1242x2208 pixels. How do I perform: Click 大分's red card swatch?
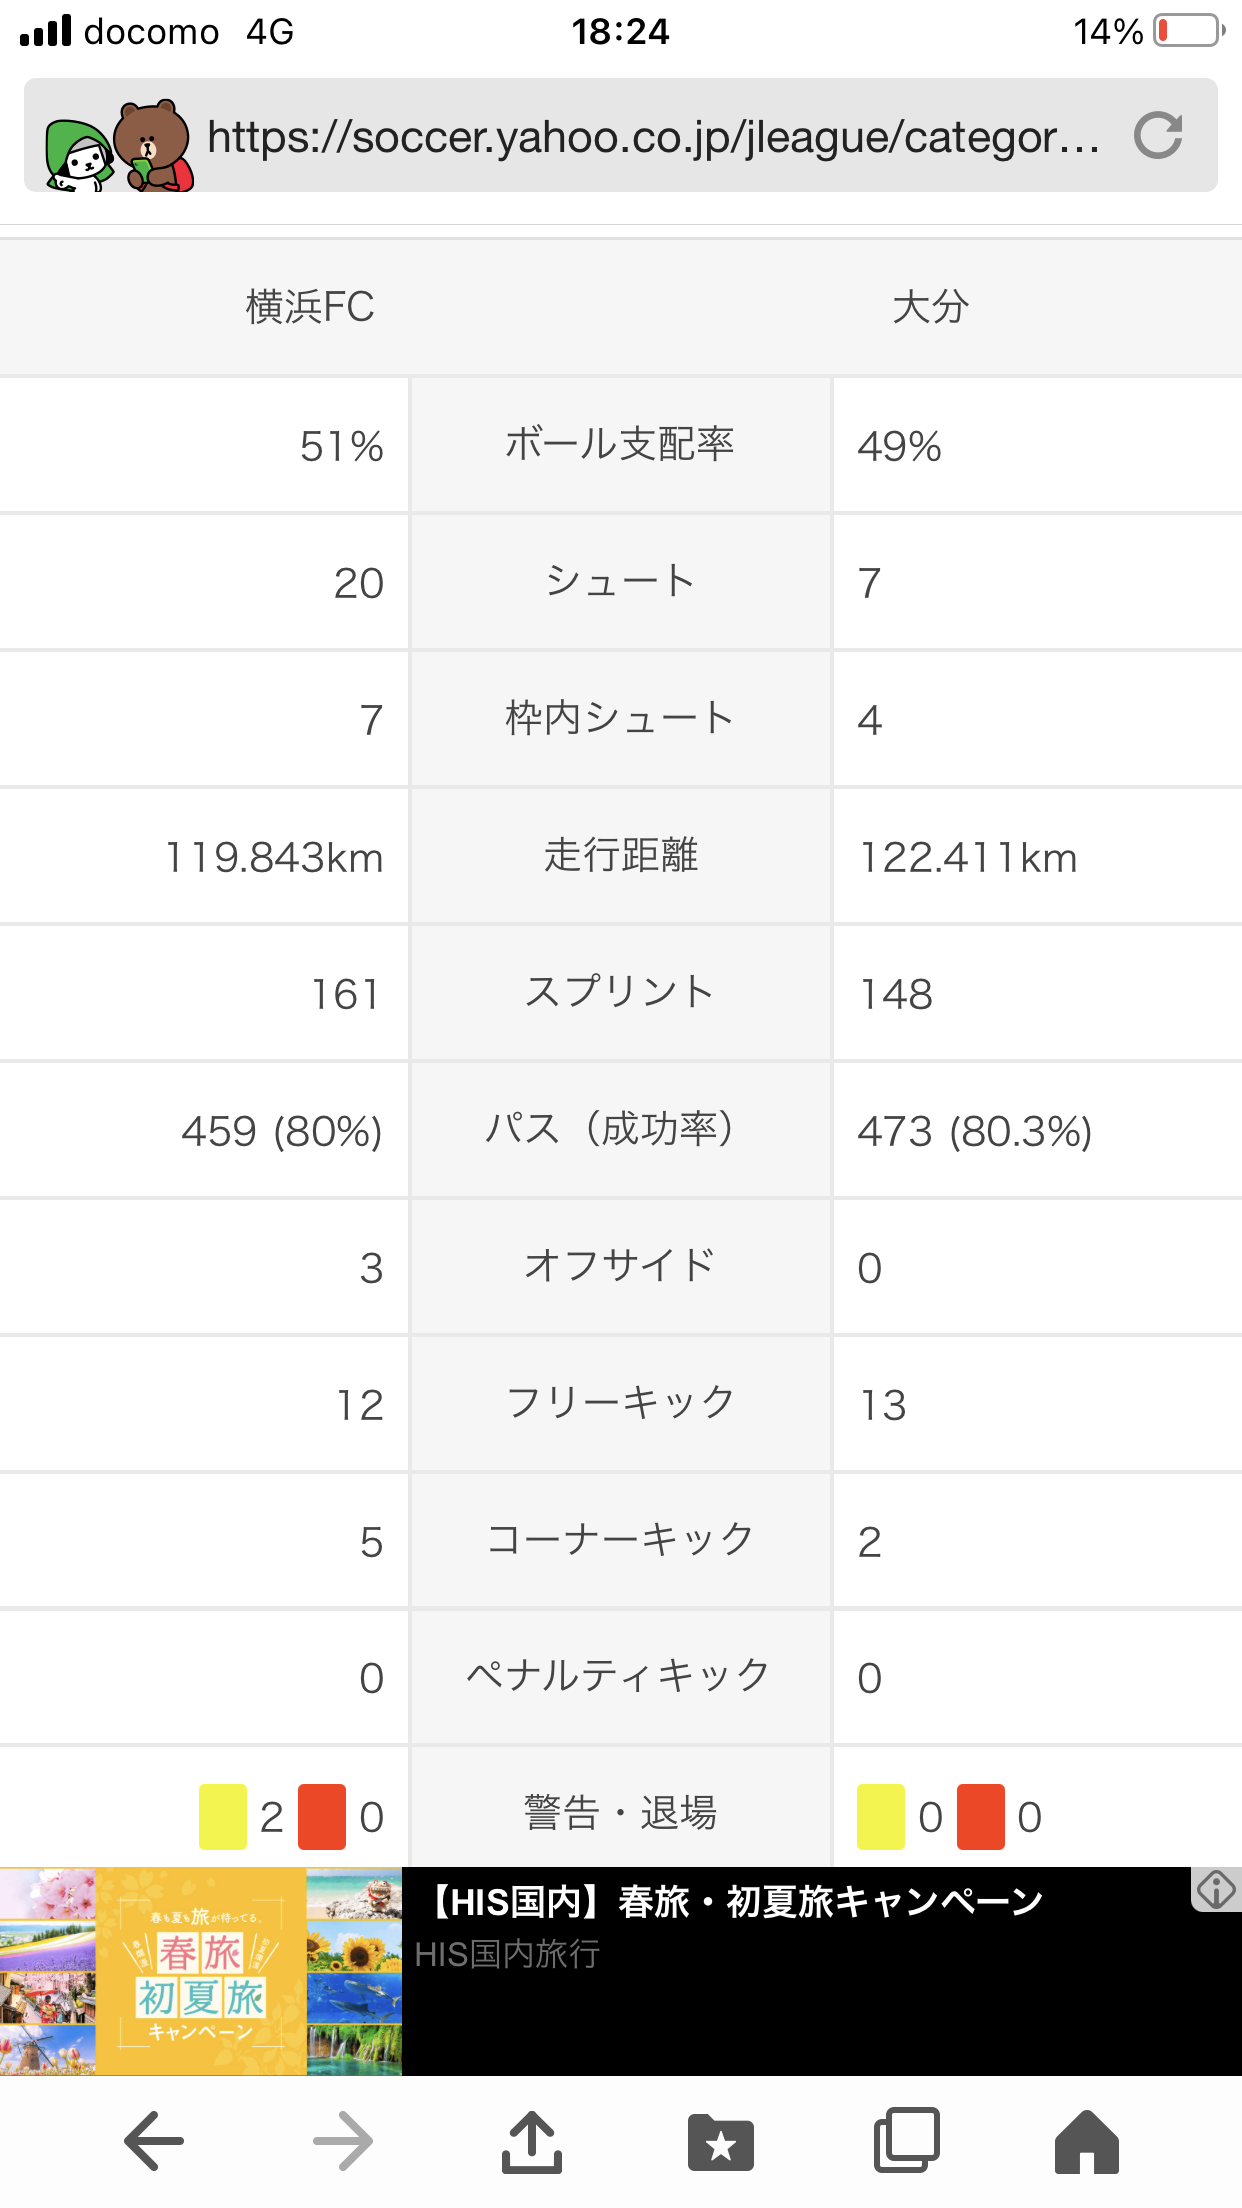[980, 1816]
